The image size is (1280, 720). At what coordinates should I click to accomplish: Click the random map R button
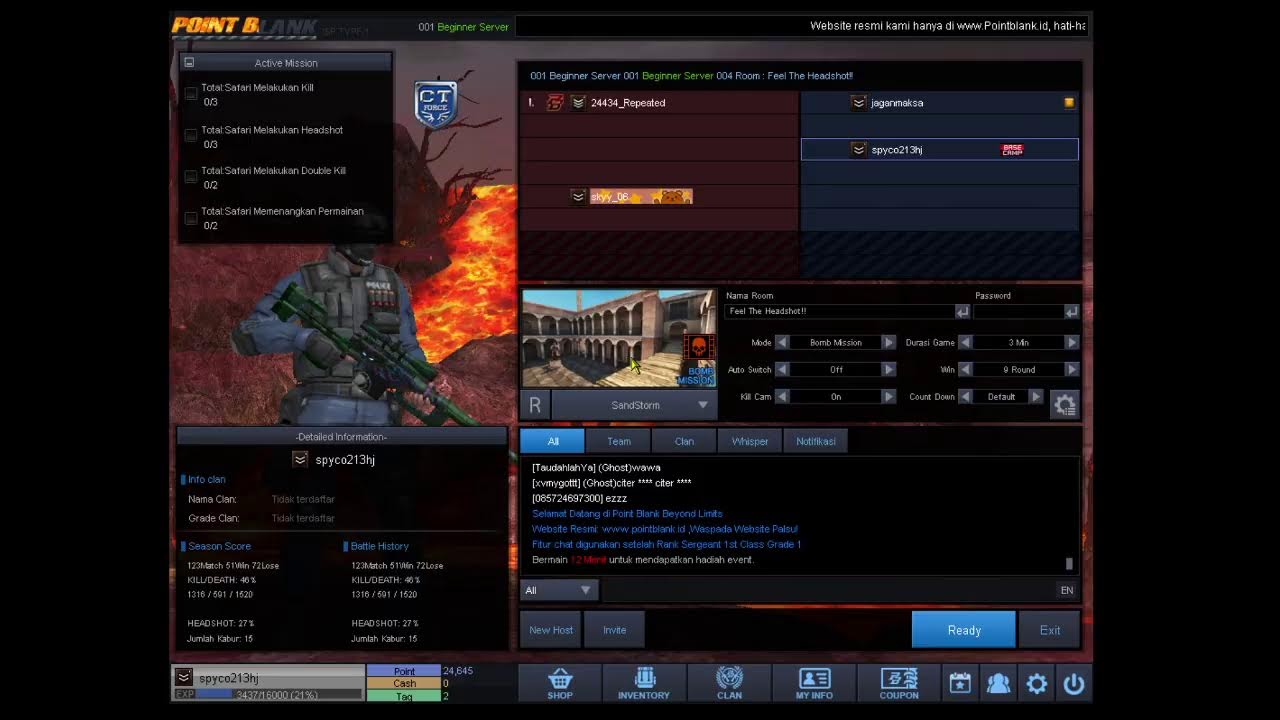[535, 405]
